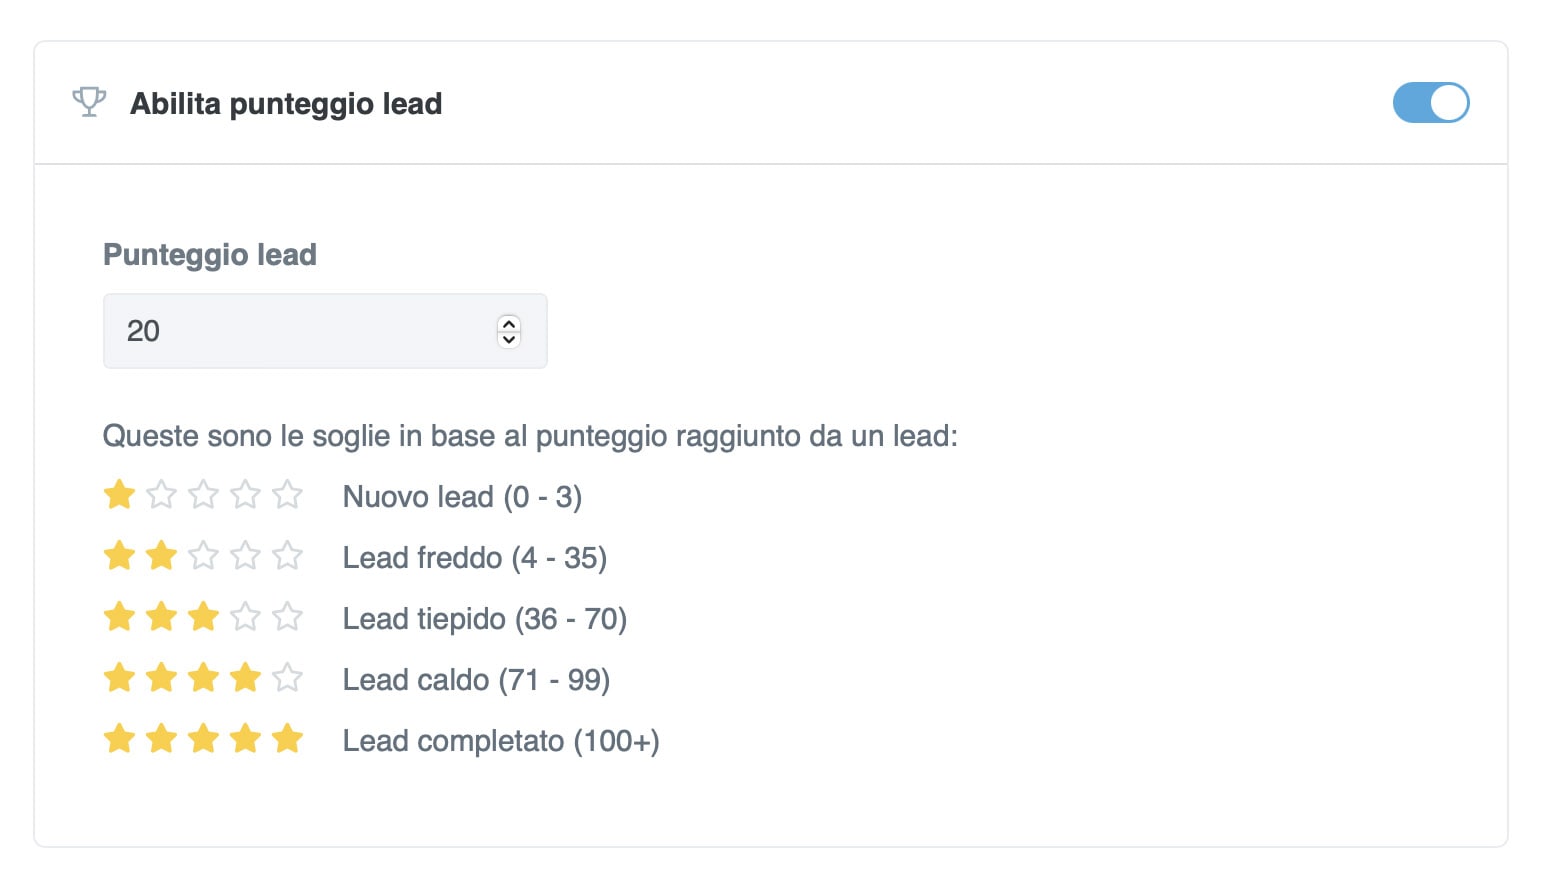
Task: Click the third filled star in Lead tiepido row
Action: pyautogui.click(x=204, y=616)
